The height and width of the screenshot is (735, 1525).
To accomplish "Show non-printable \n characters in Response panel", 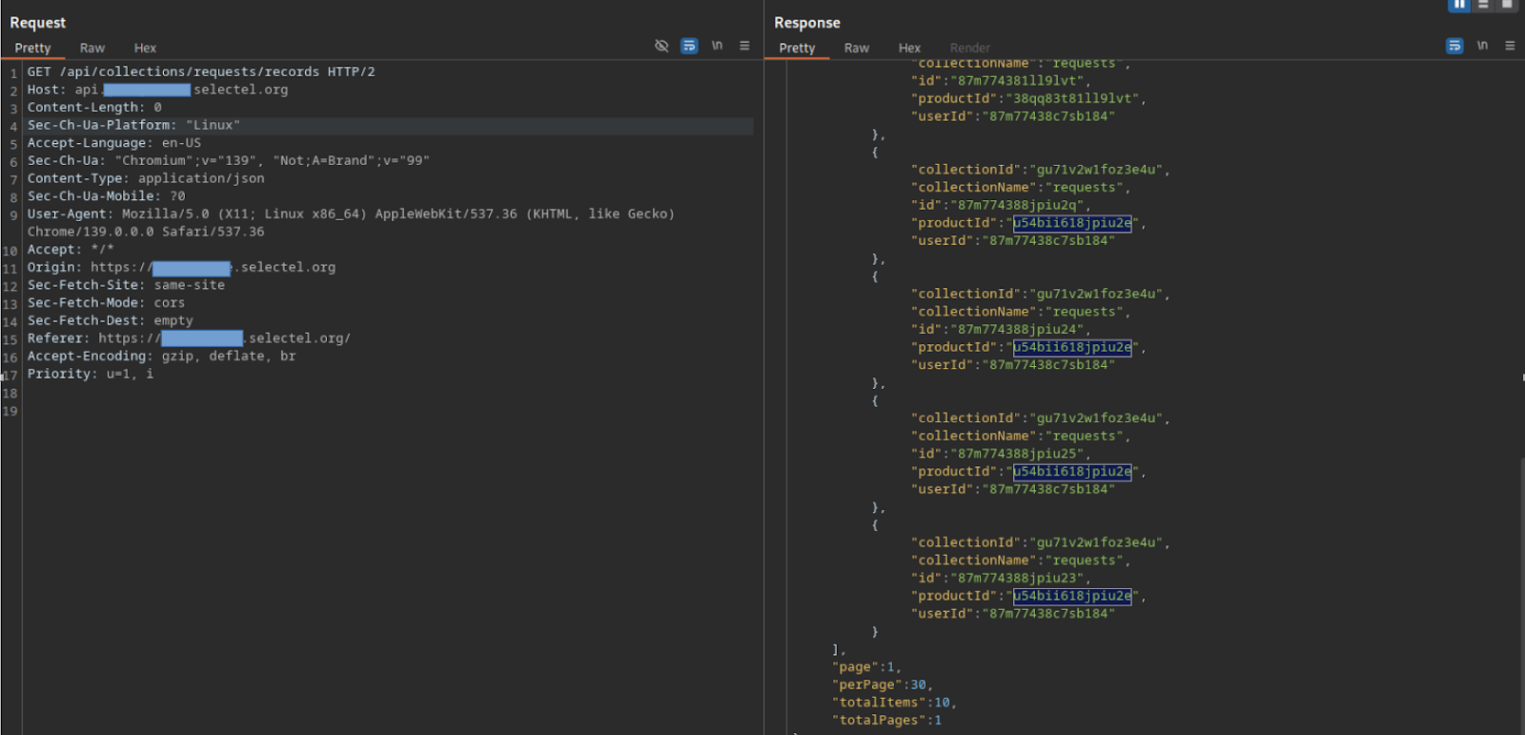I will click(x=1481, y=46).
